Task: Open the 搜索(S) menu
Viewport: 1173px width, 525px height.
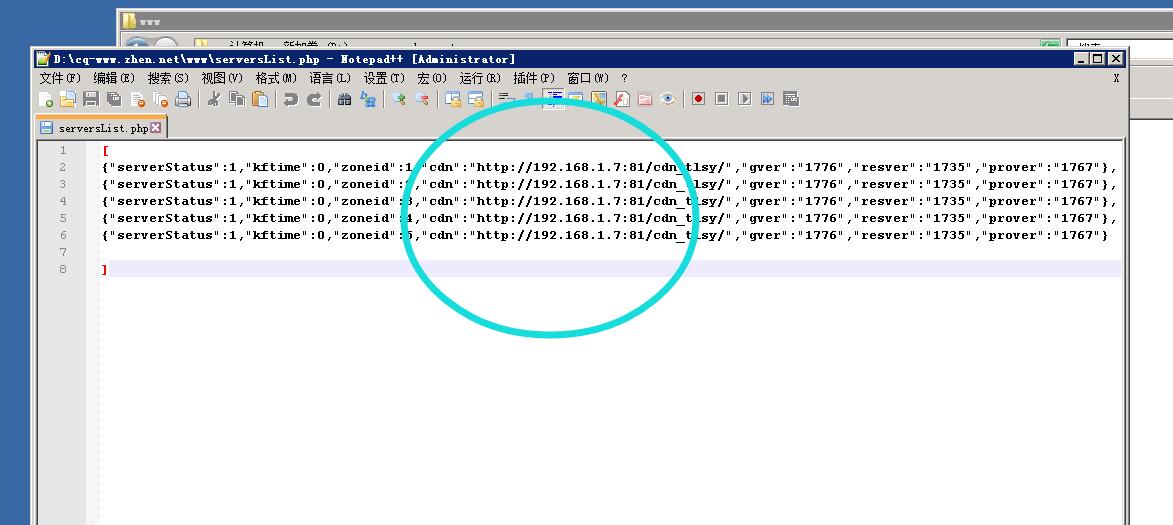Action: tap(168, 78)
